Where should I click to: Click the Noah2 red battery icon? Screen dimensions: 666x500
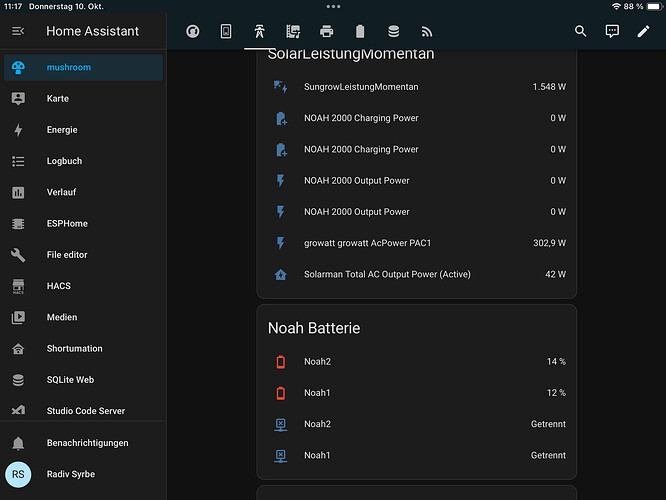click(280, 362)
